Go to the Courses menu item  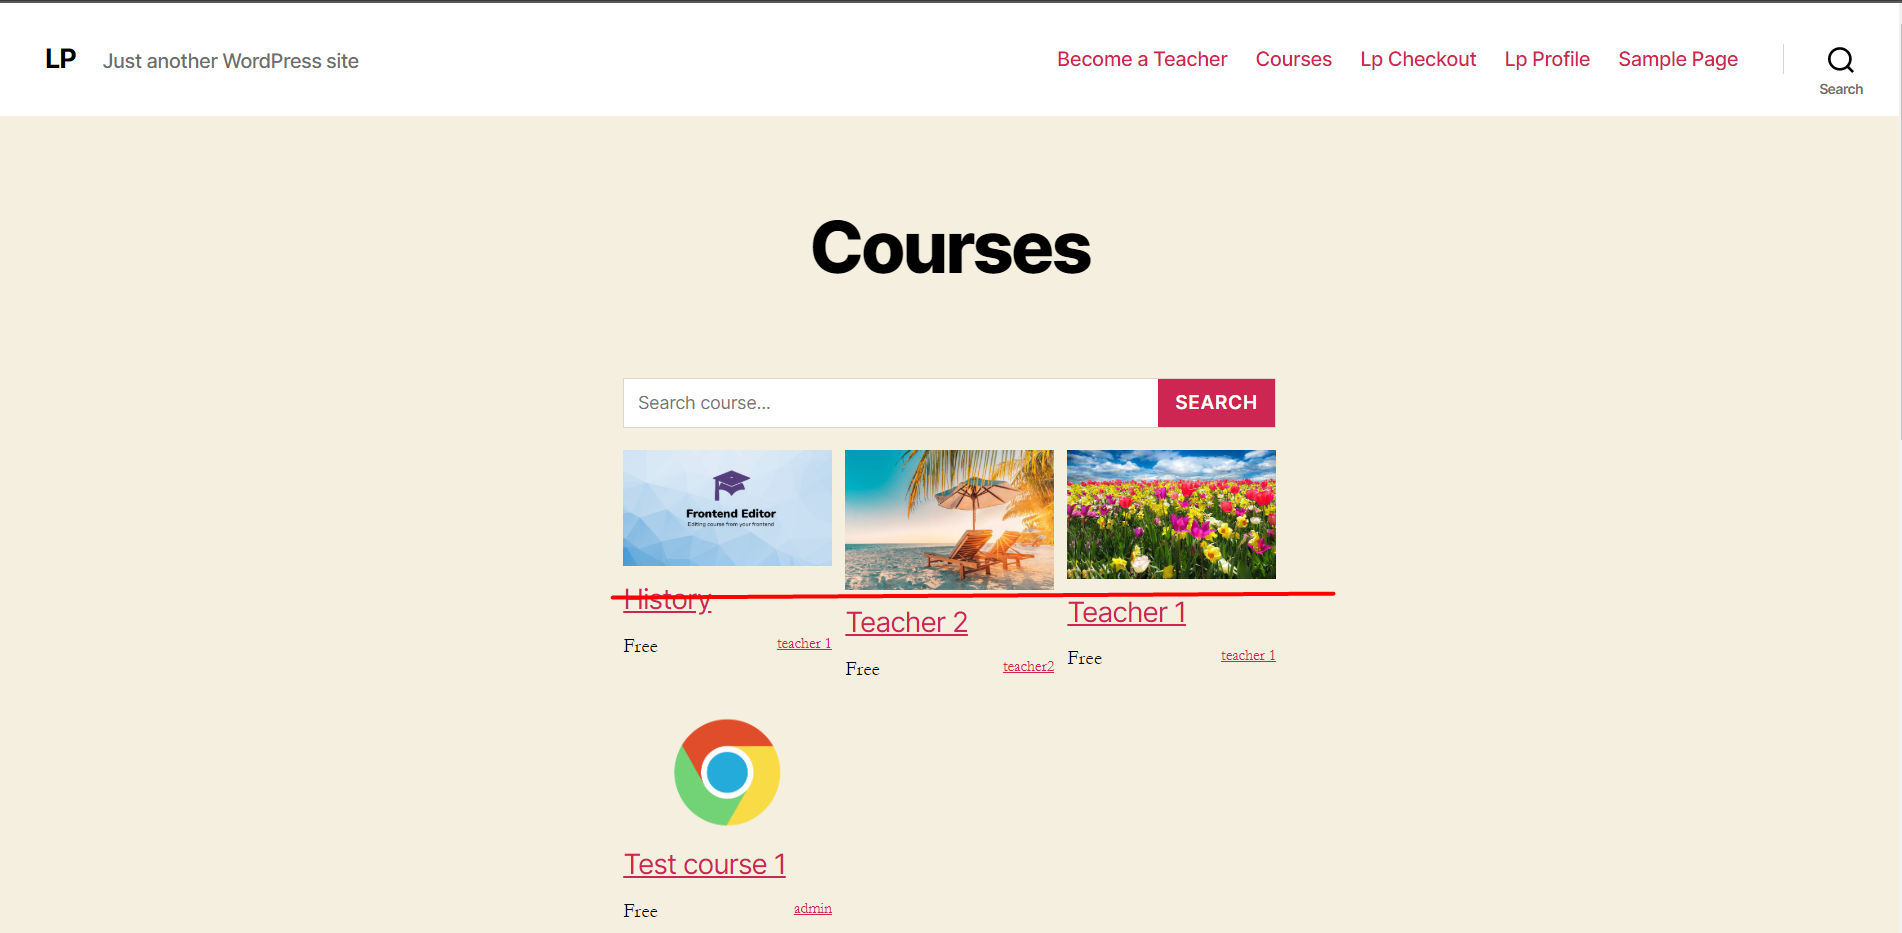click(x=1293, y=59)
